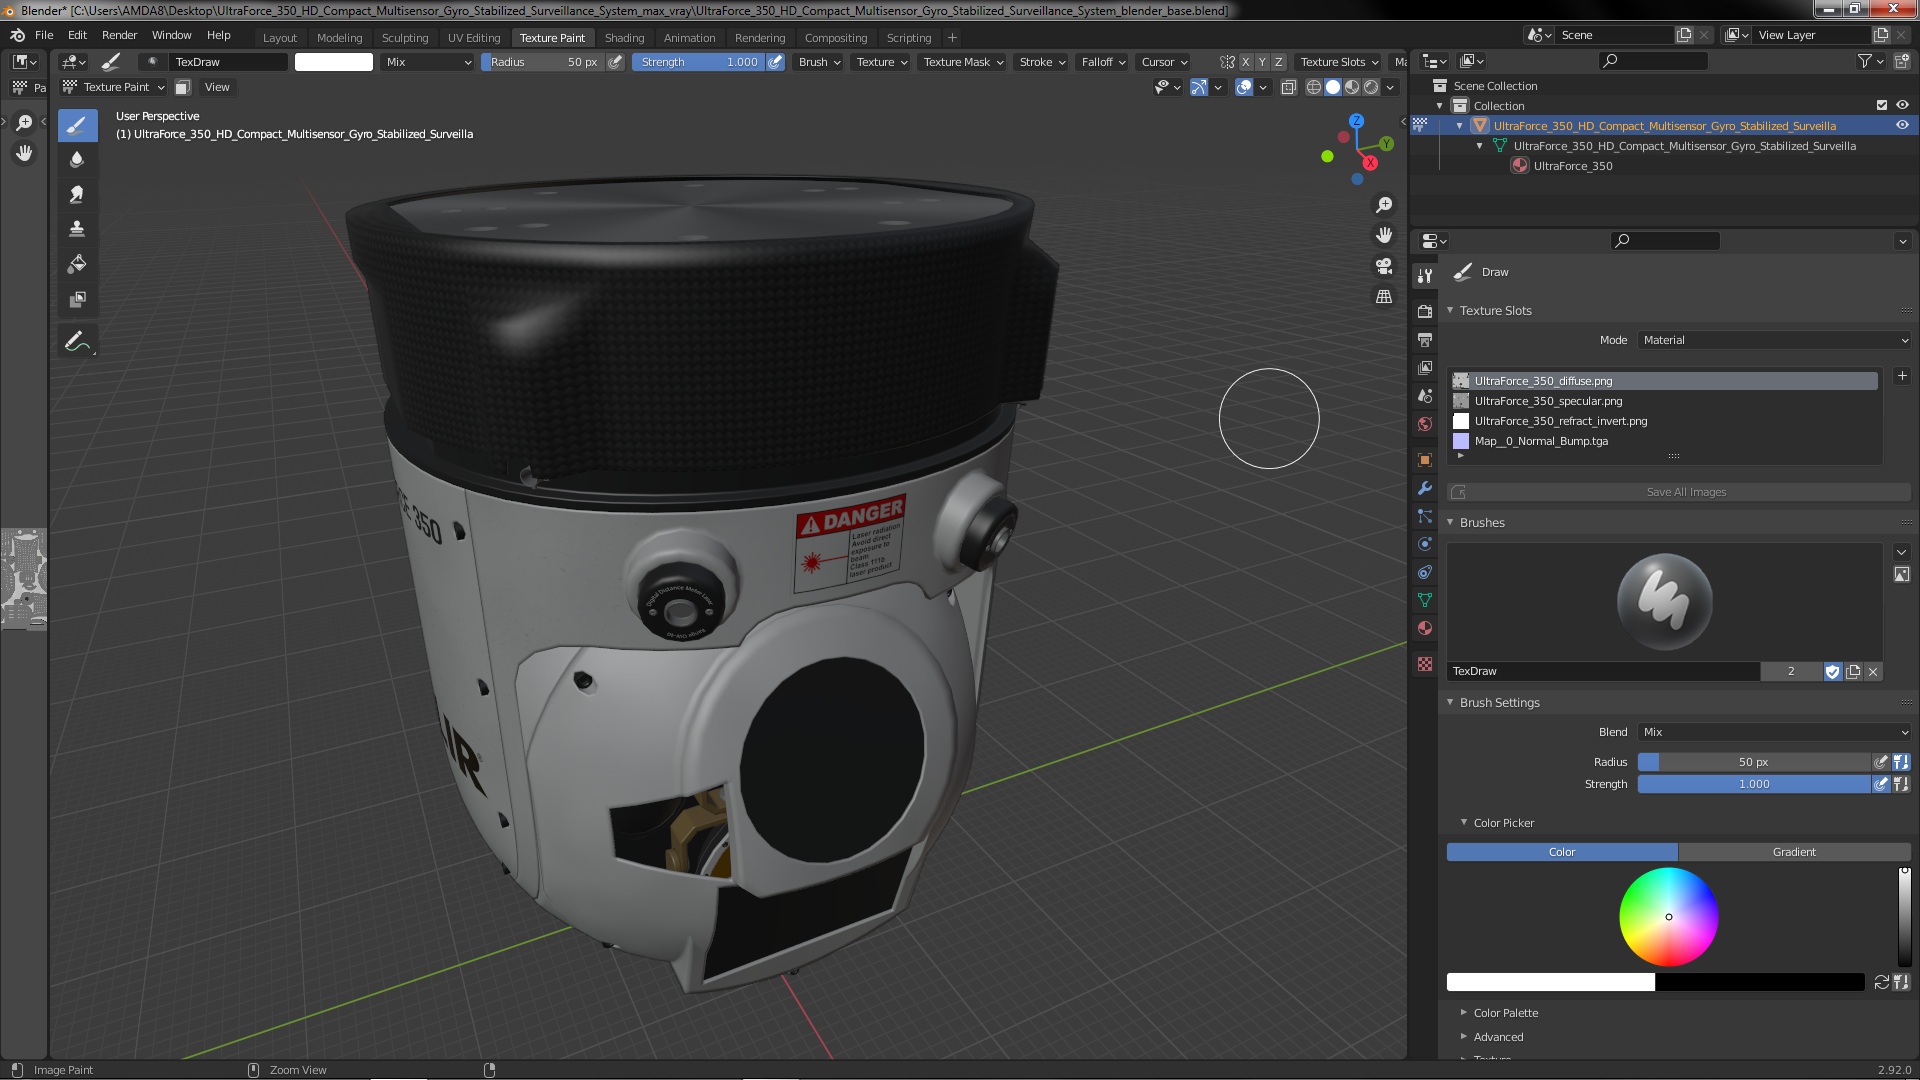Viewport: 1920px width, 1080px height.
Task: Select UltraForce_350_specular.png texture slot
Action: [1664, 401]
